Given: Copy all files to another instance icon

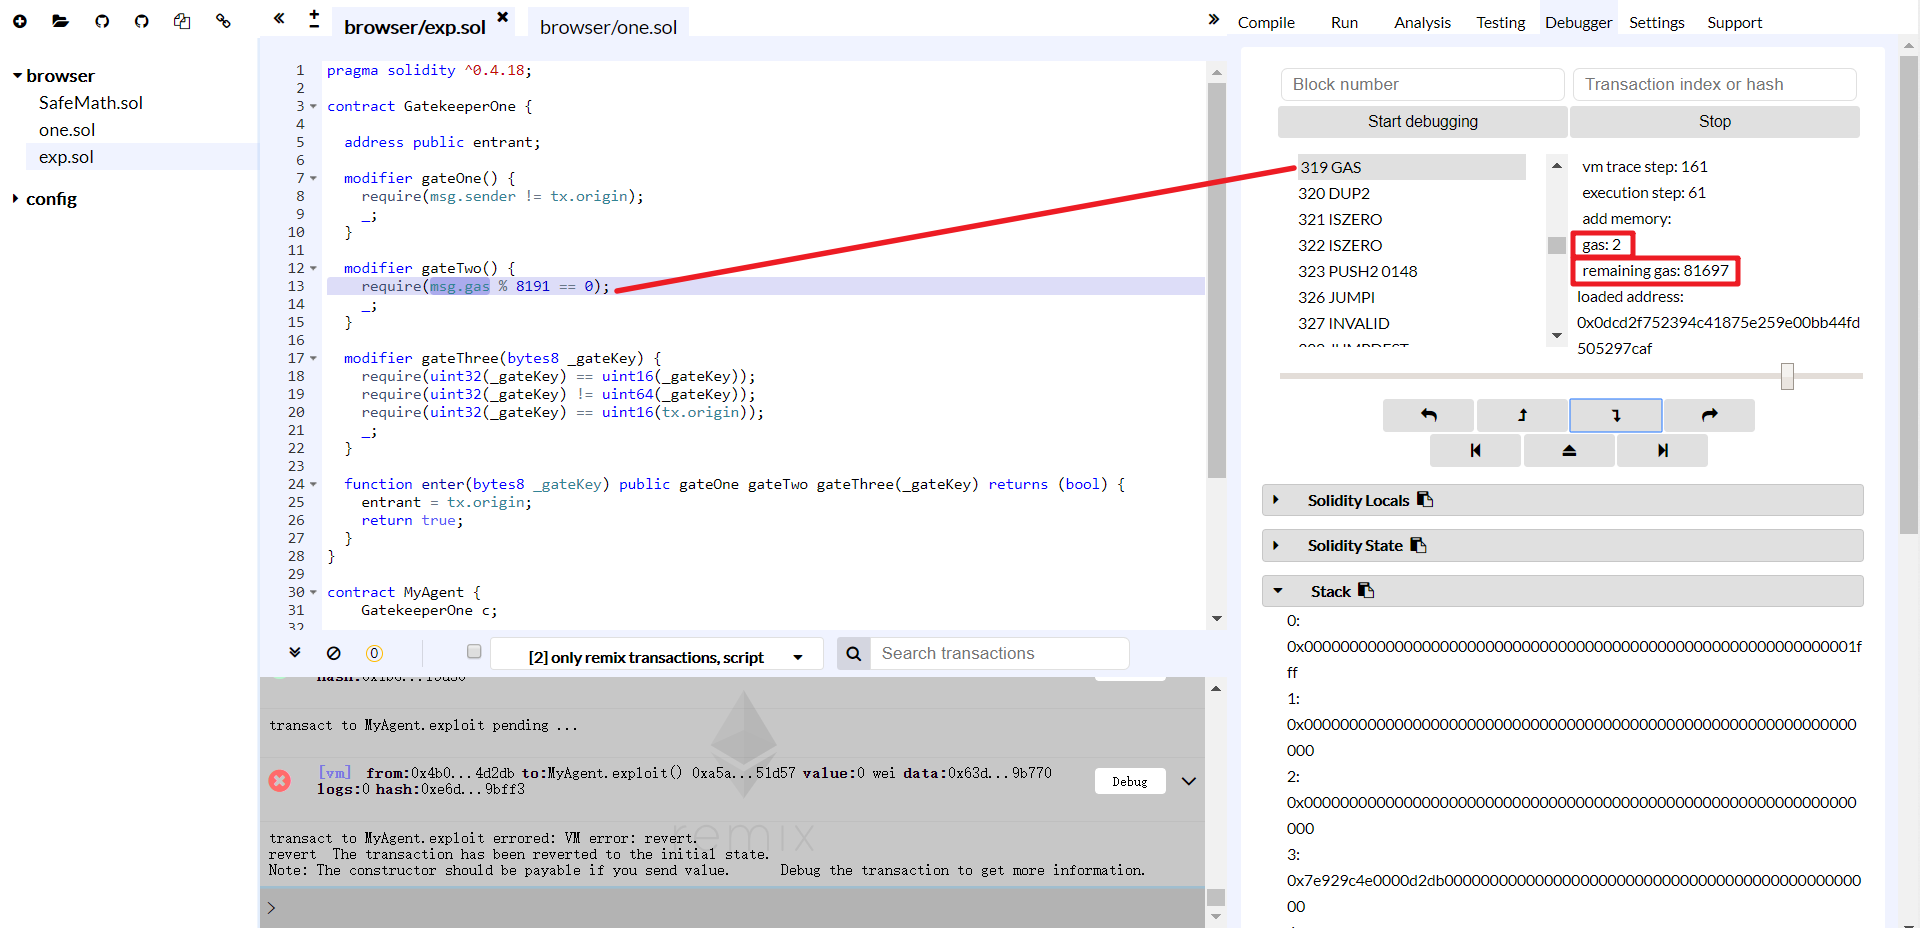Looking at the screenshot, I should pos(182,21).
